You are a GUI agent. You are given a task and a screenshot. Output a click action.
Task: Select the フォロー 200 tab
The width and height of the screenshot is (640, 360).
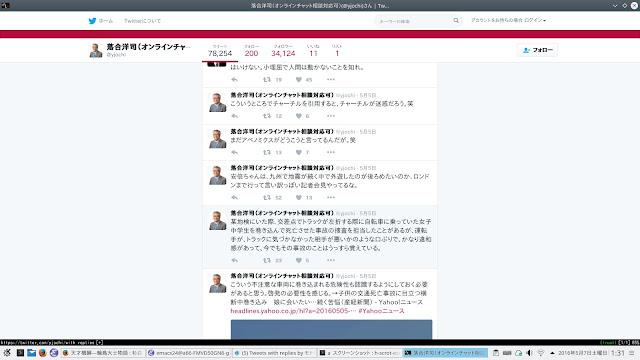click(251, 51)
